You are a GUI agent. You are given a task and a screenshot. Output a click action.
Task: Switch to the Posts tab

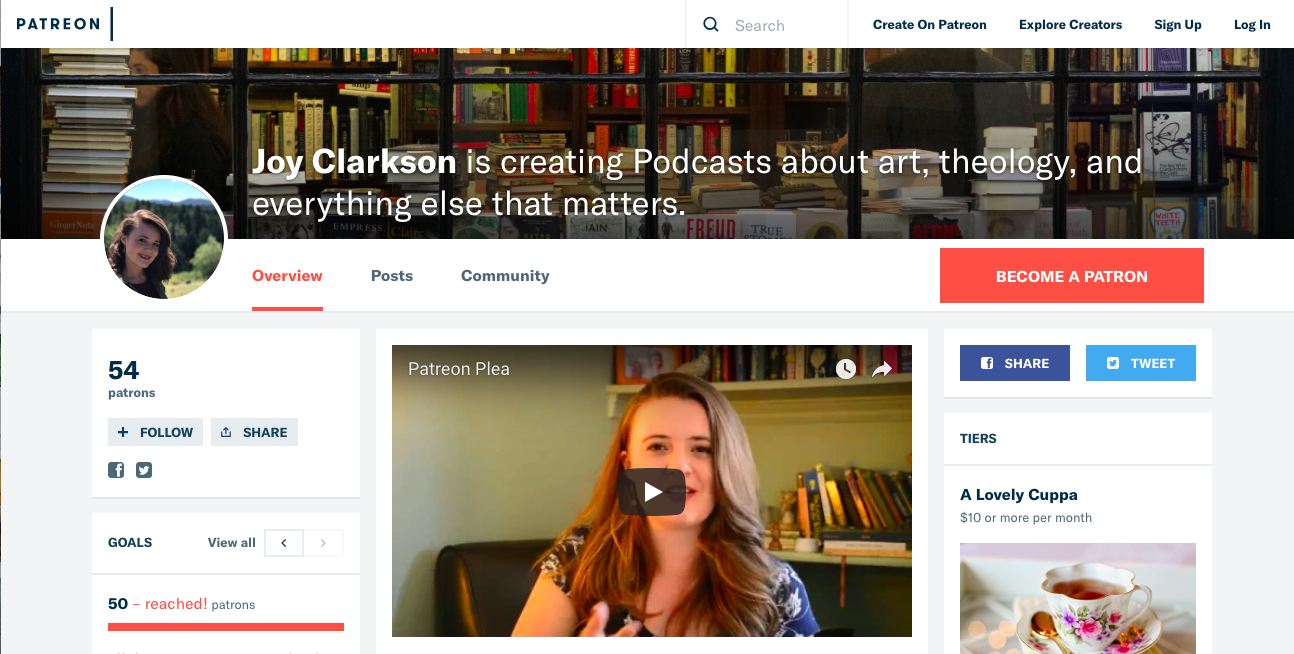[x=392, y=276]
